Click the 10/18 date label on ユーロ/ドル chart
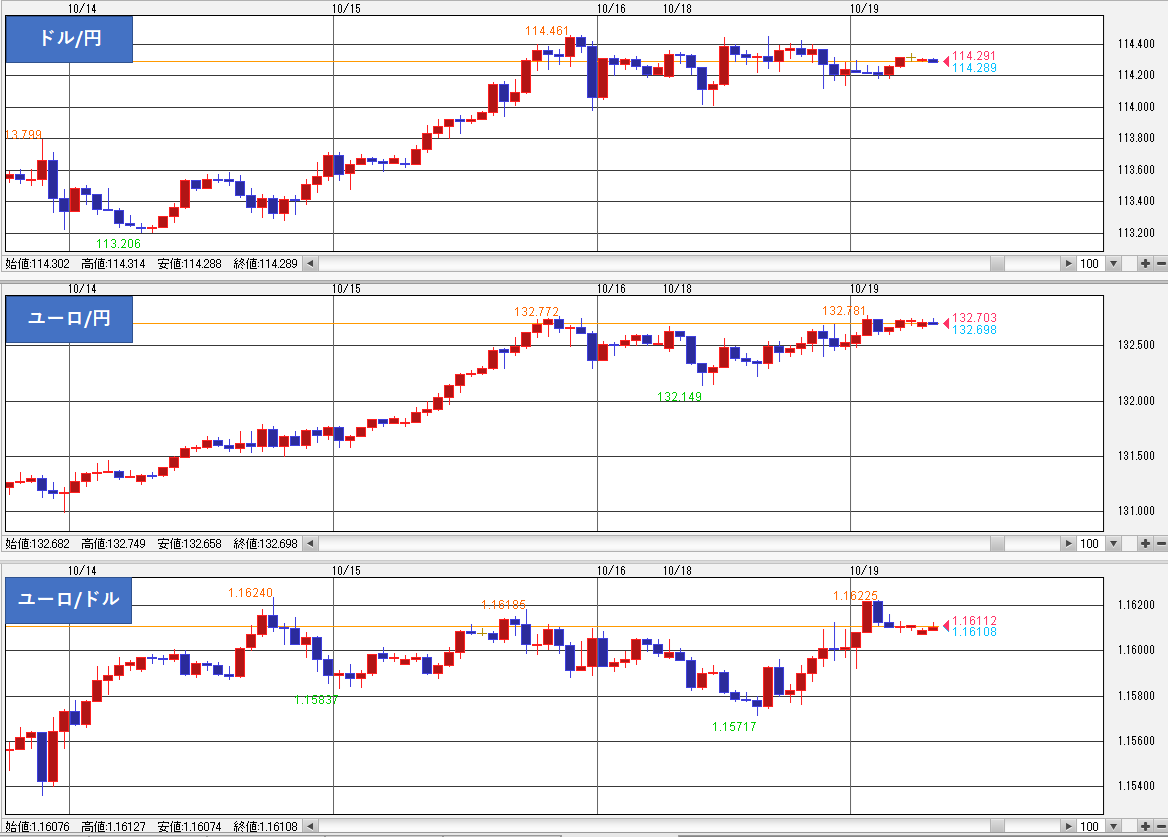The height and width of the screenshot is (837, 1168). coord(677,571)
